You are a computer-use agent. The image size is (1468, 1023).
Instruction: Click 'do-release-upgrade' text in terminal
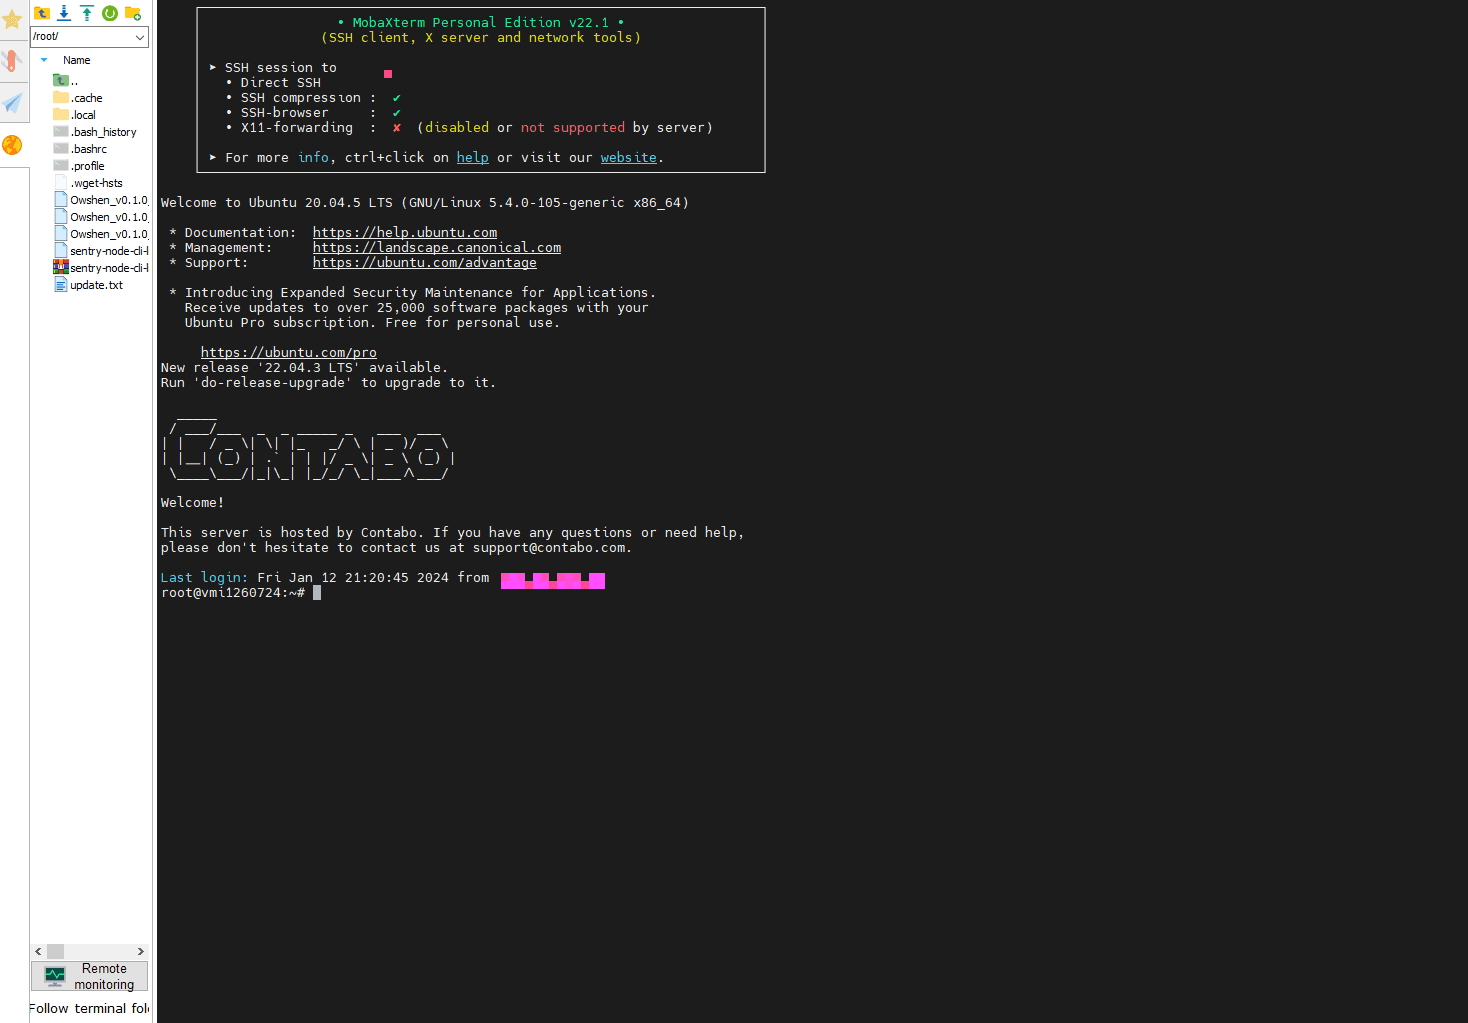coord(273,383)
